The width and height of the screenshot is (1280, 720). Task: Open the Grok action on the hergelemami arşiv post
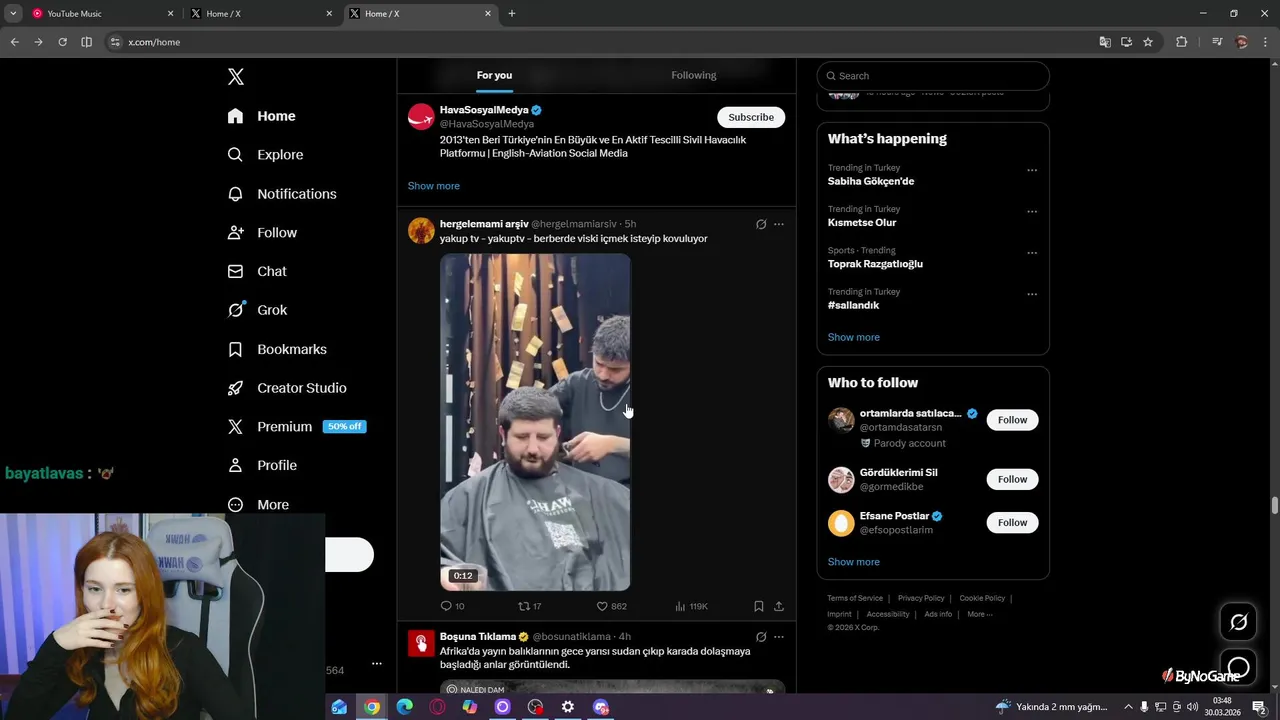click(x=761, y=224)
